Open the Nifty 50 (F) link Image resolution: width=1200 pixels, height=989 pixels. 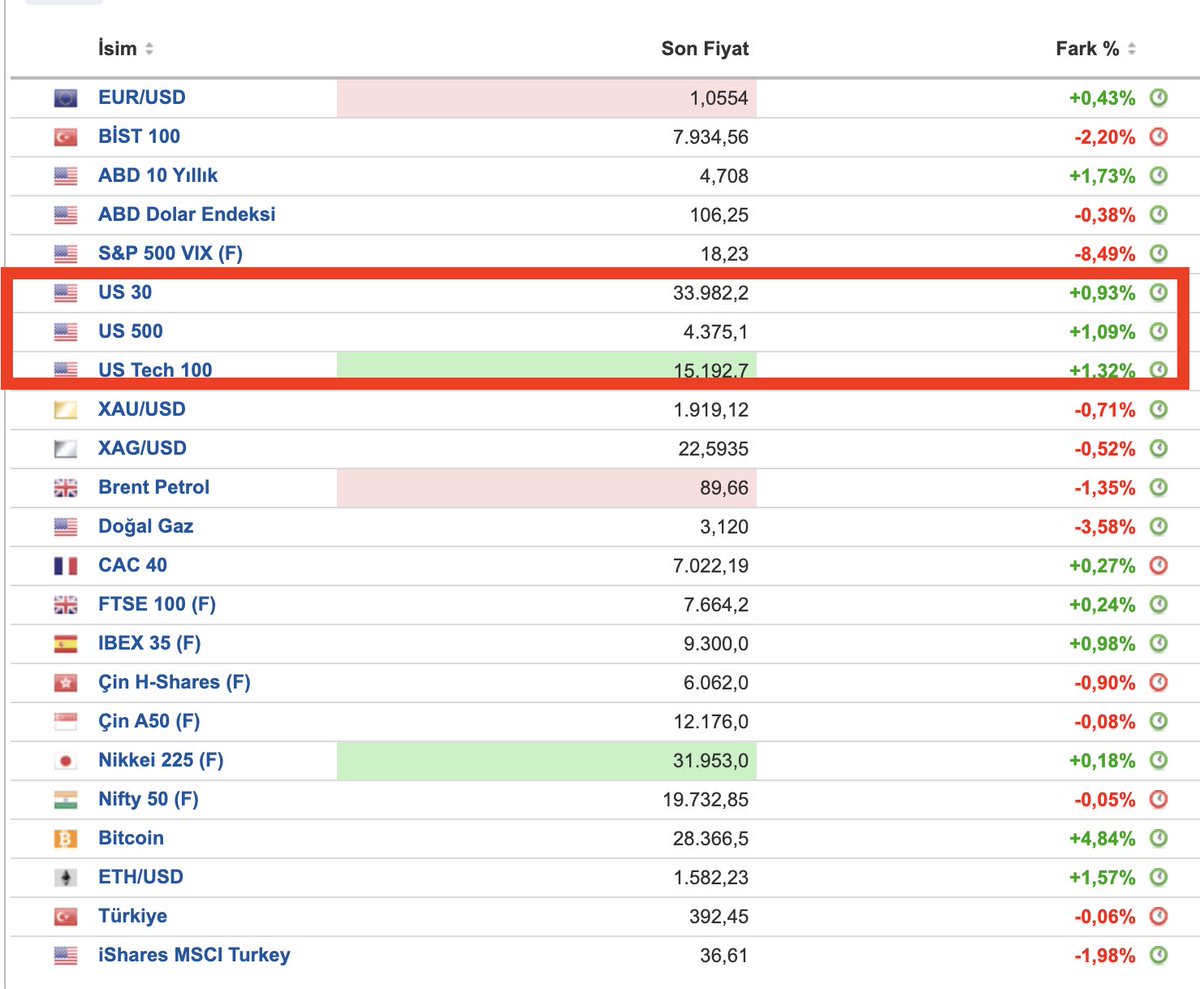click(x=148, y=800)
